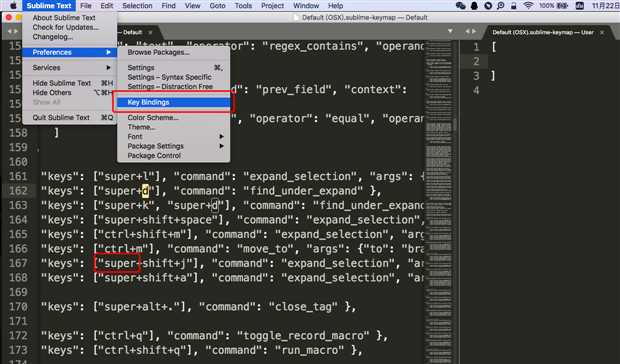Open the Selection menu

(137, 6)
